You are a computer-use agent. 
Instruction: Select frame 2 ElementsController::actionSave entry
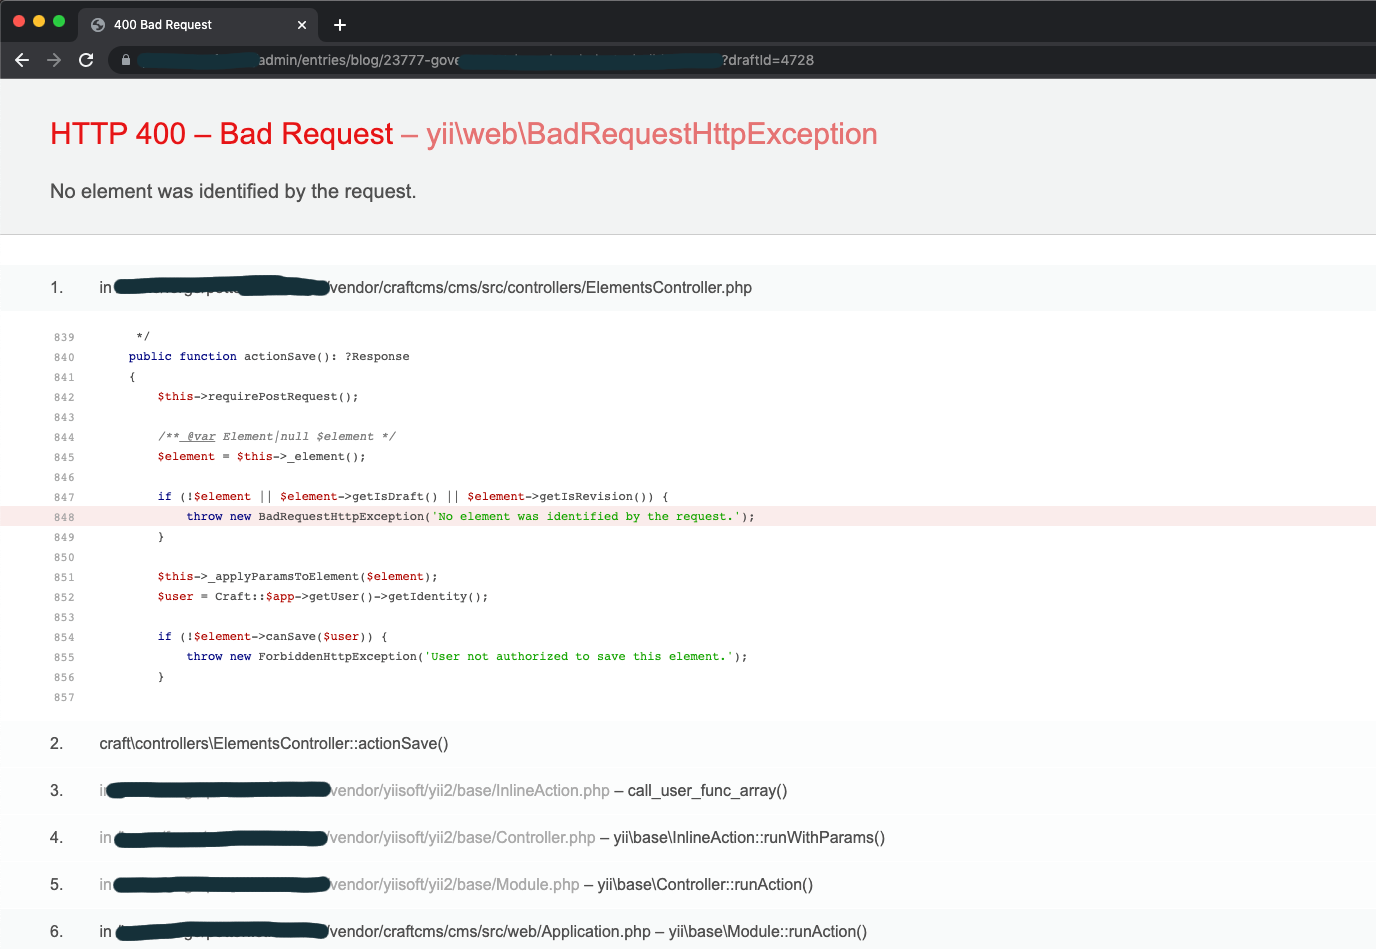point(273,743)
